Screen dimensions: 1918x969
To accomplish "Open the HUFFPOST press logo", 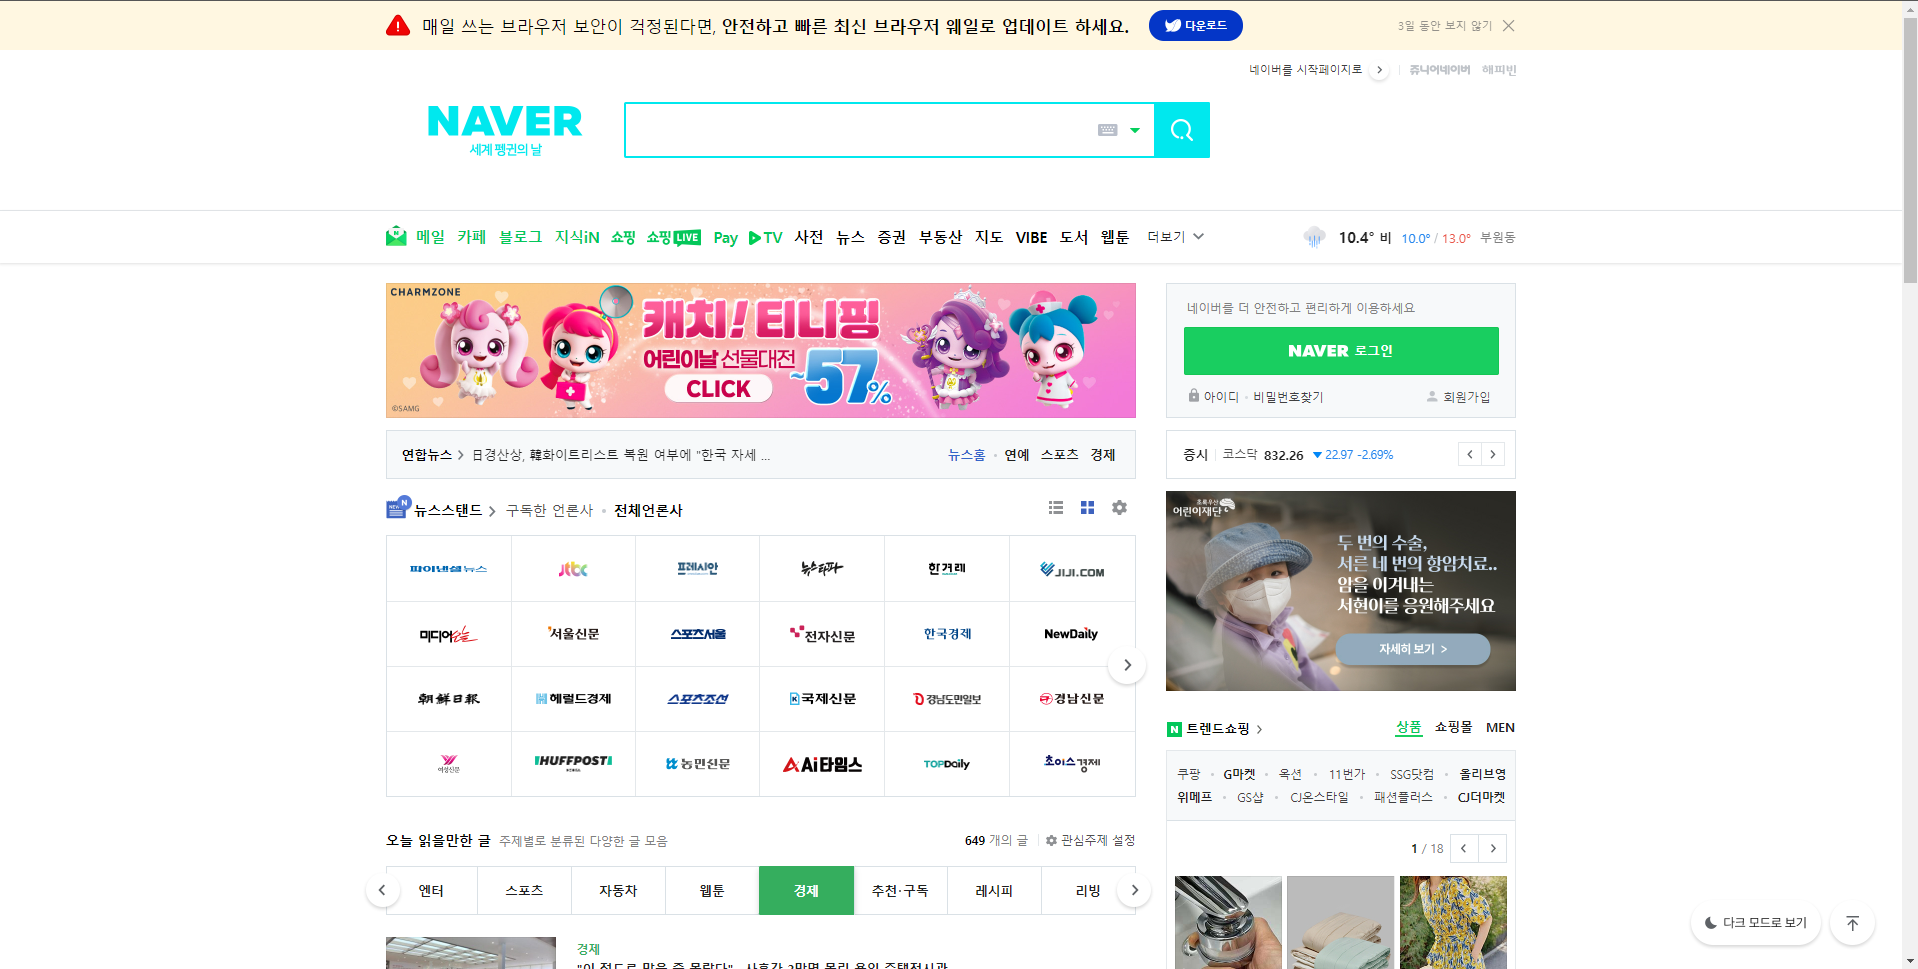I will pos(573,764).
